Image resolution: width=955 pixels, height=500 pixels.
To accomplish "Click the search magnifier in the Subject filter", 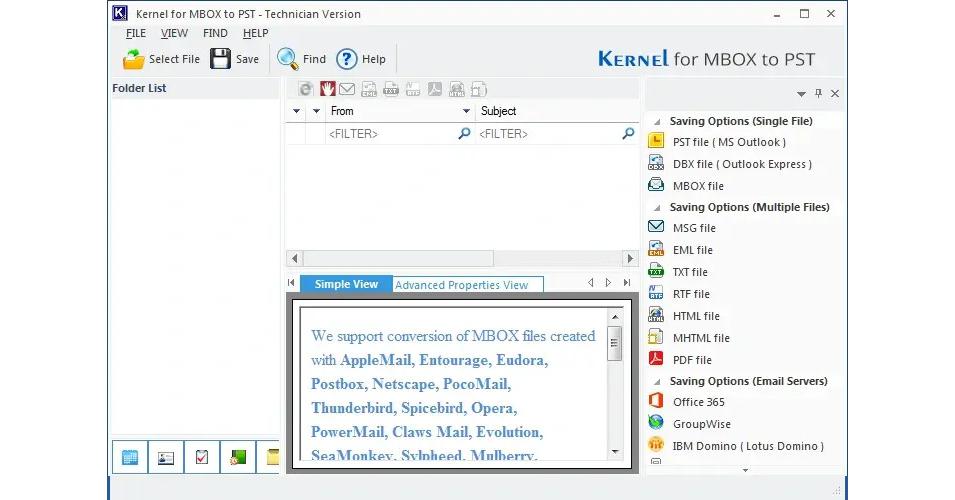I will 628,133.
